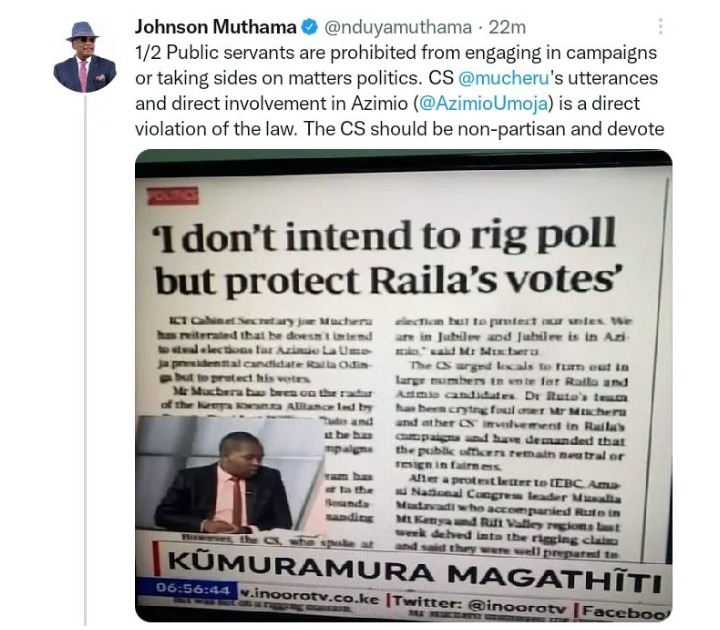720x630 pixels.
Task: Open Johnson Muthama's profile avatar
Action: click(x=84, y=57)
